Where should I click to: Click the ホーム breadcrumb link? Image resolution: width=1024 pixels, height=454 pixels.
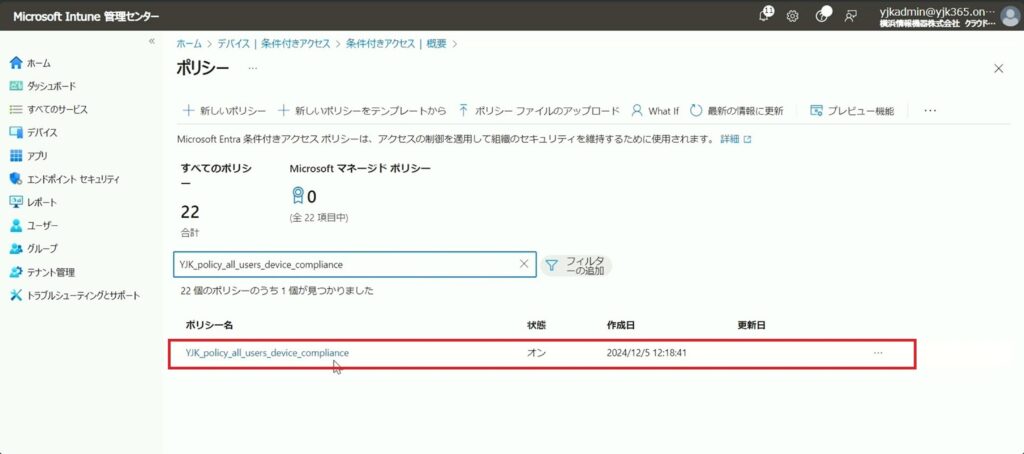(x=189, y=44)
